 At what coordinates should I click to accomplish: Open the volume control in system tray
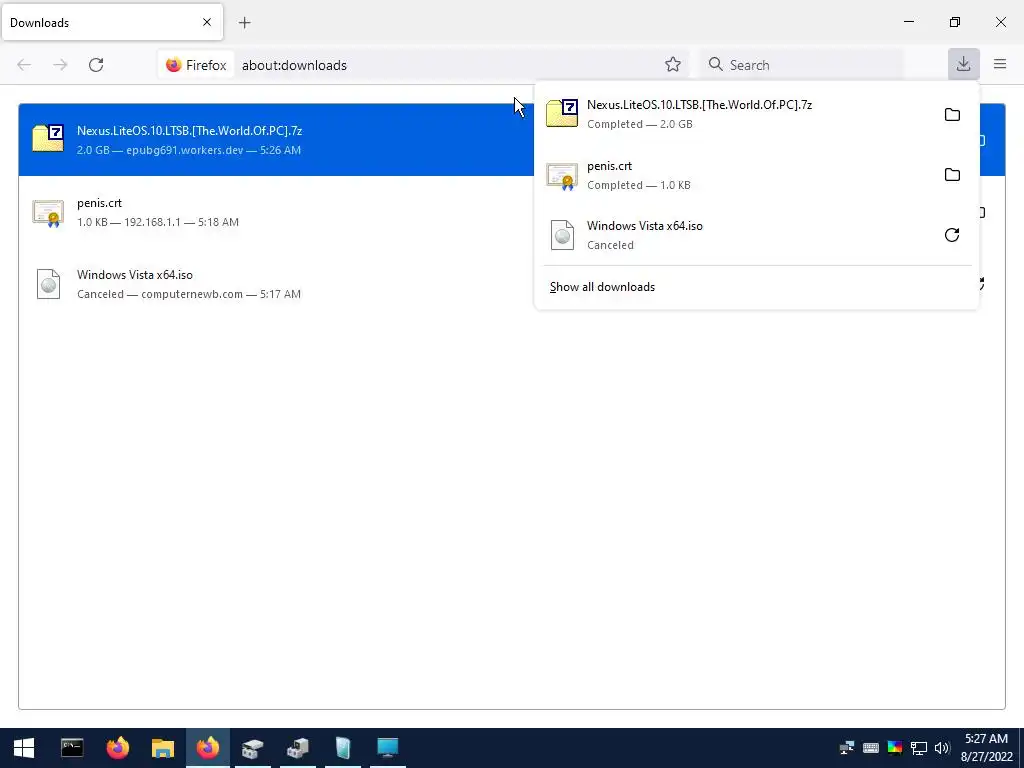[942, 748]
